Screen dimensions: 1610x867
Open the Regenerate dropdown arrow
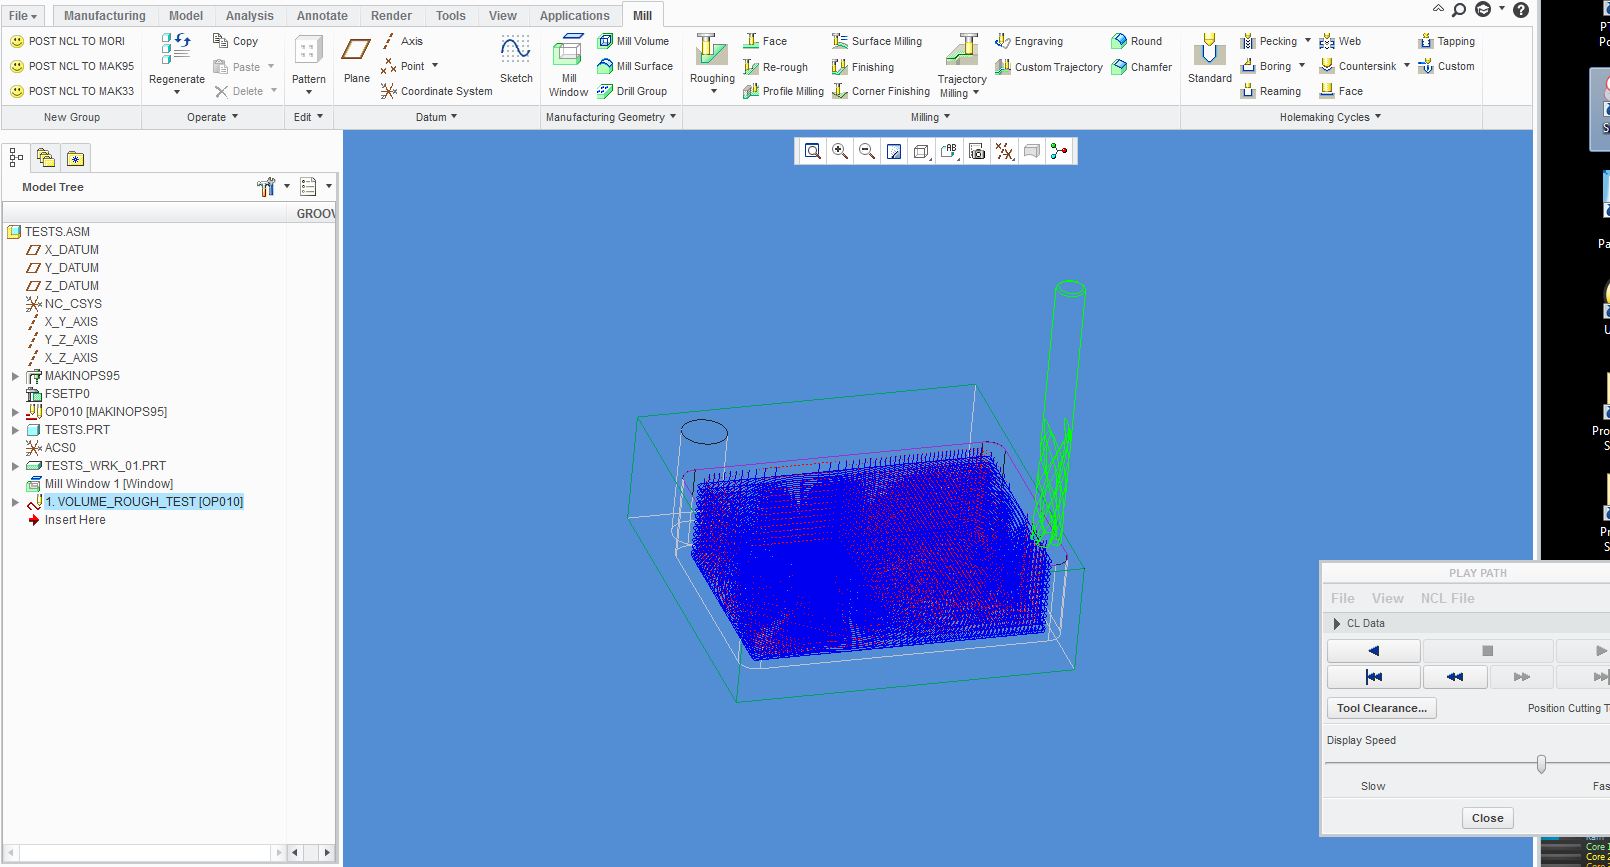click(x=177, y=92)
